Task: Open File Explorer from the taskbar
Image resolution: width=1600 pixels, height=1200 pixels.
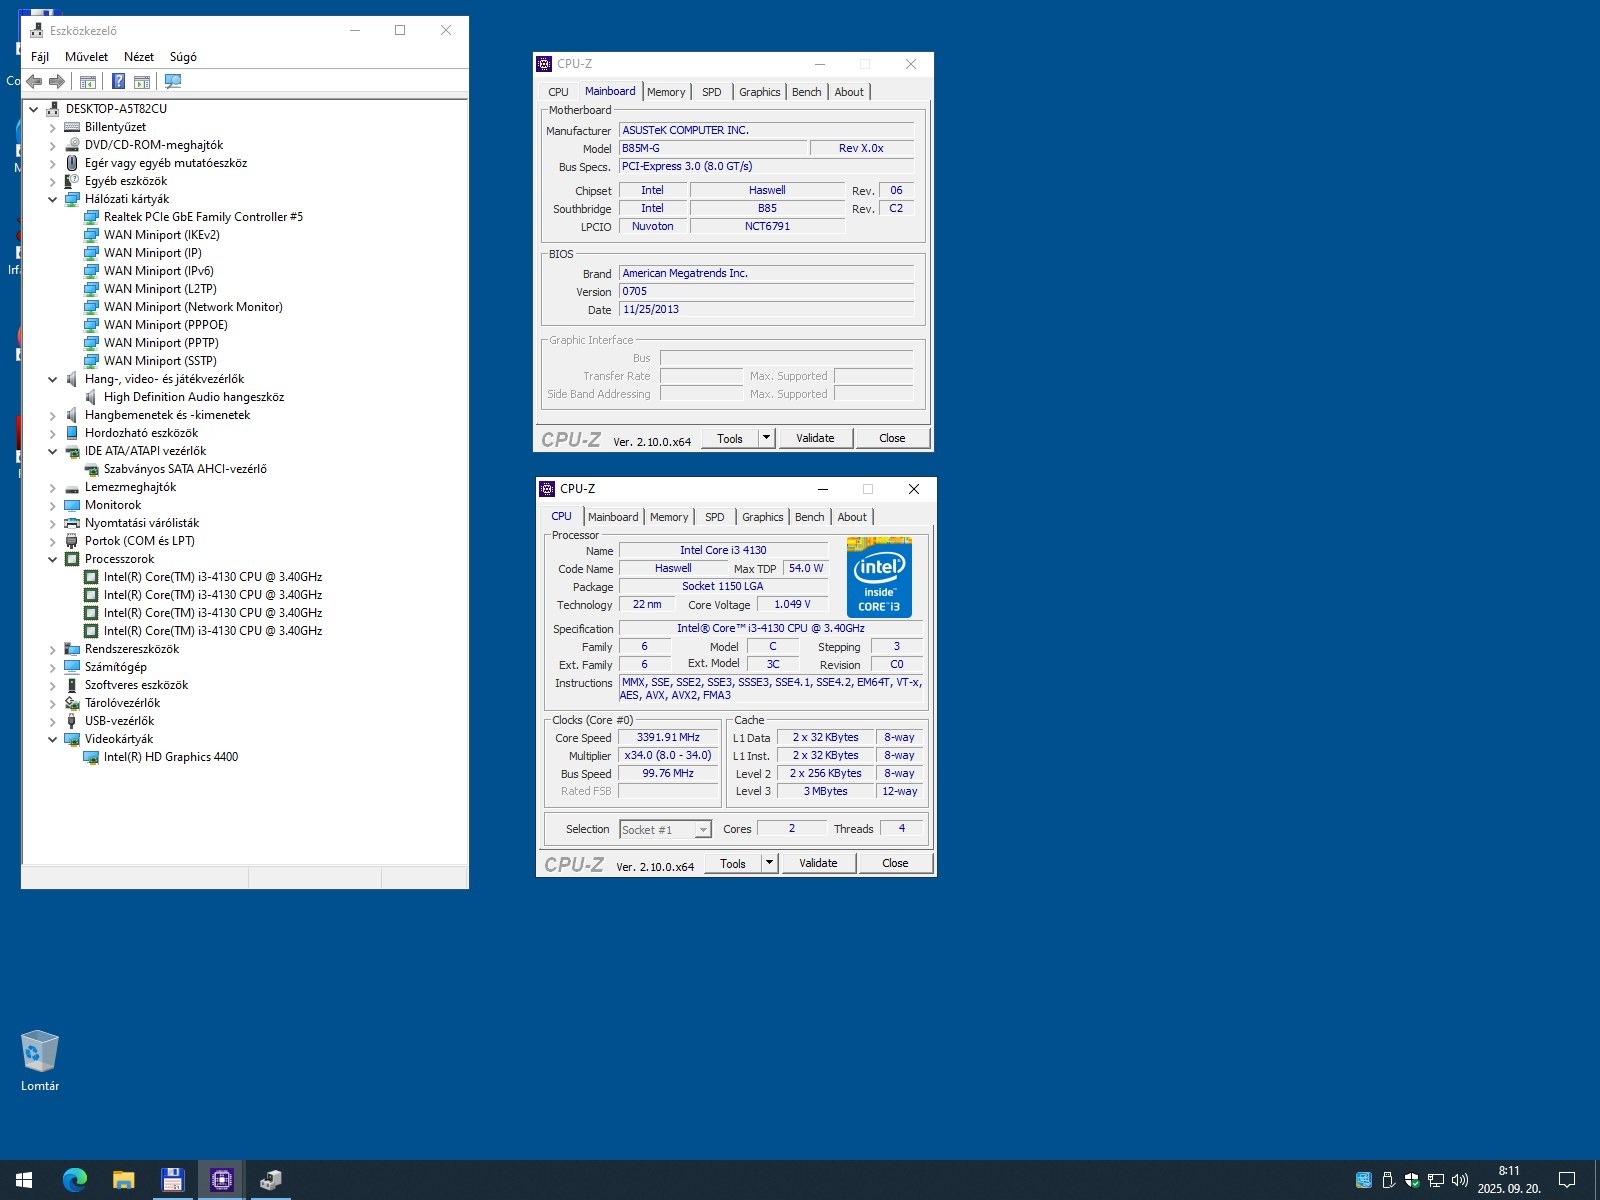Action: [x=124, y=1180]
